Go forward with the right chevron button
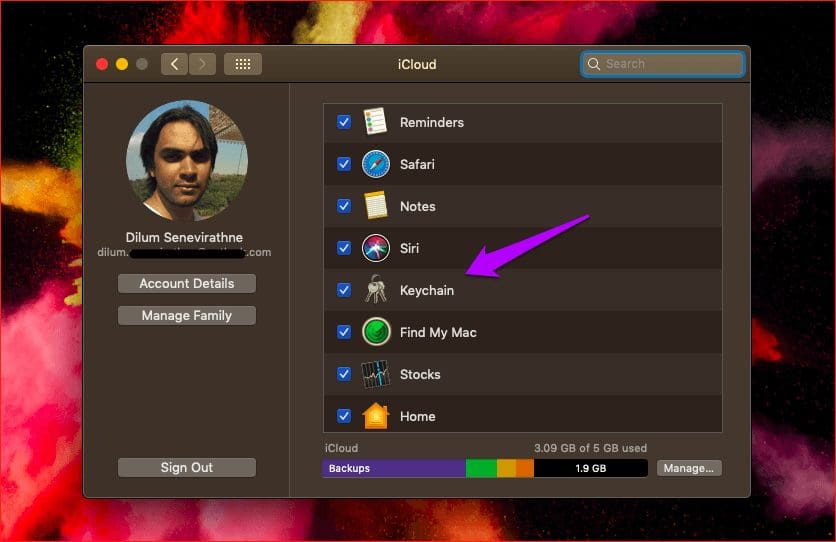The image size is (836, 542). (x=202, y=64)
